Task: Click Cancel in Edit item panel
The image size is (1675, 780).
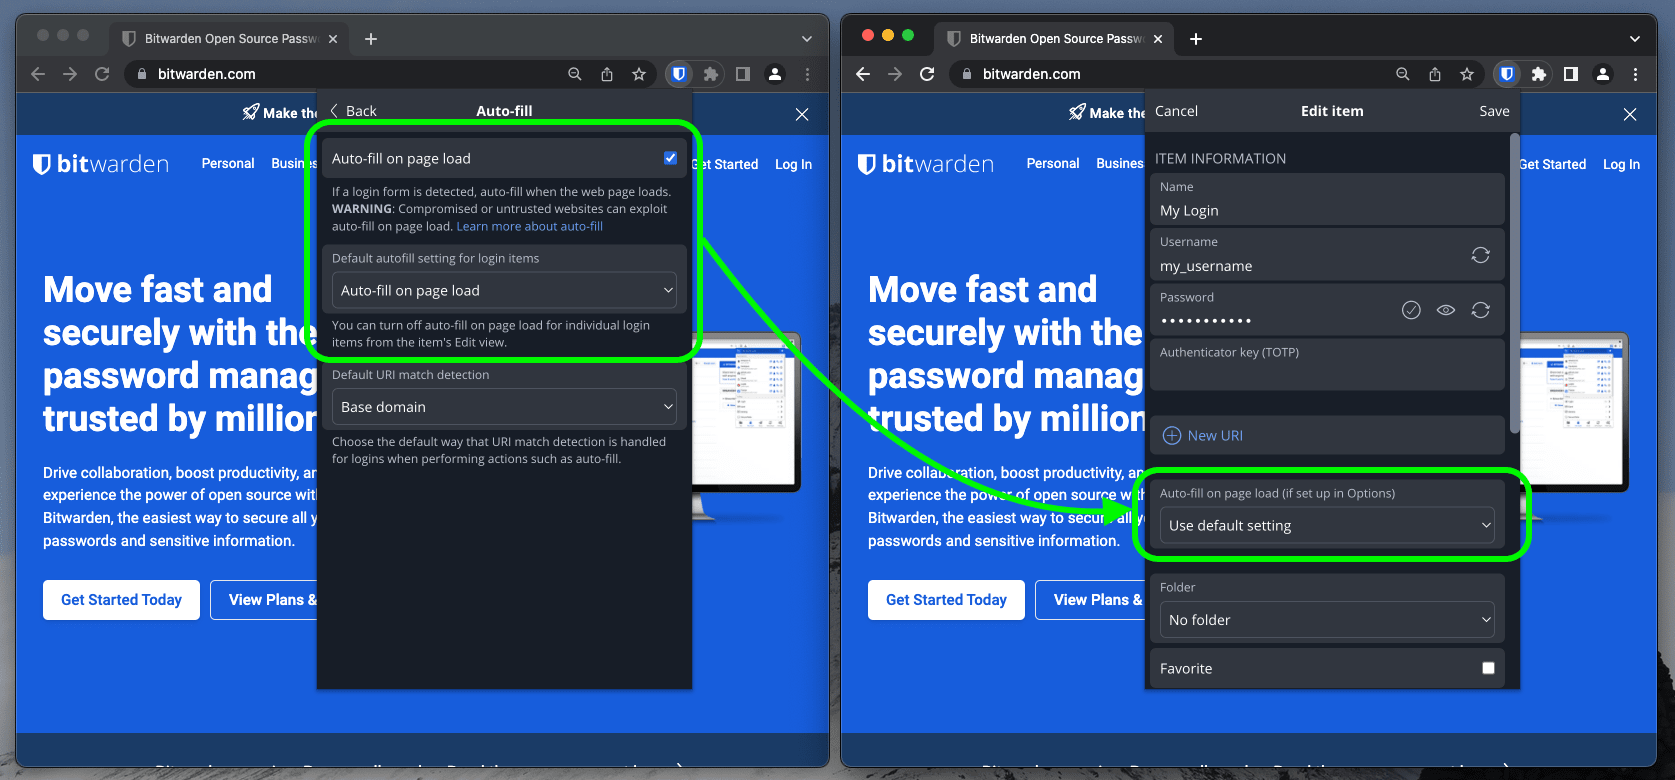Action: tap(1176, 111)
